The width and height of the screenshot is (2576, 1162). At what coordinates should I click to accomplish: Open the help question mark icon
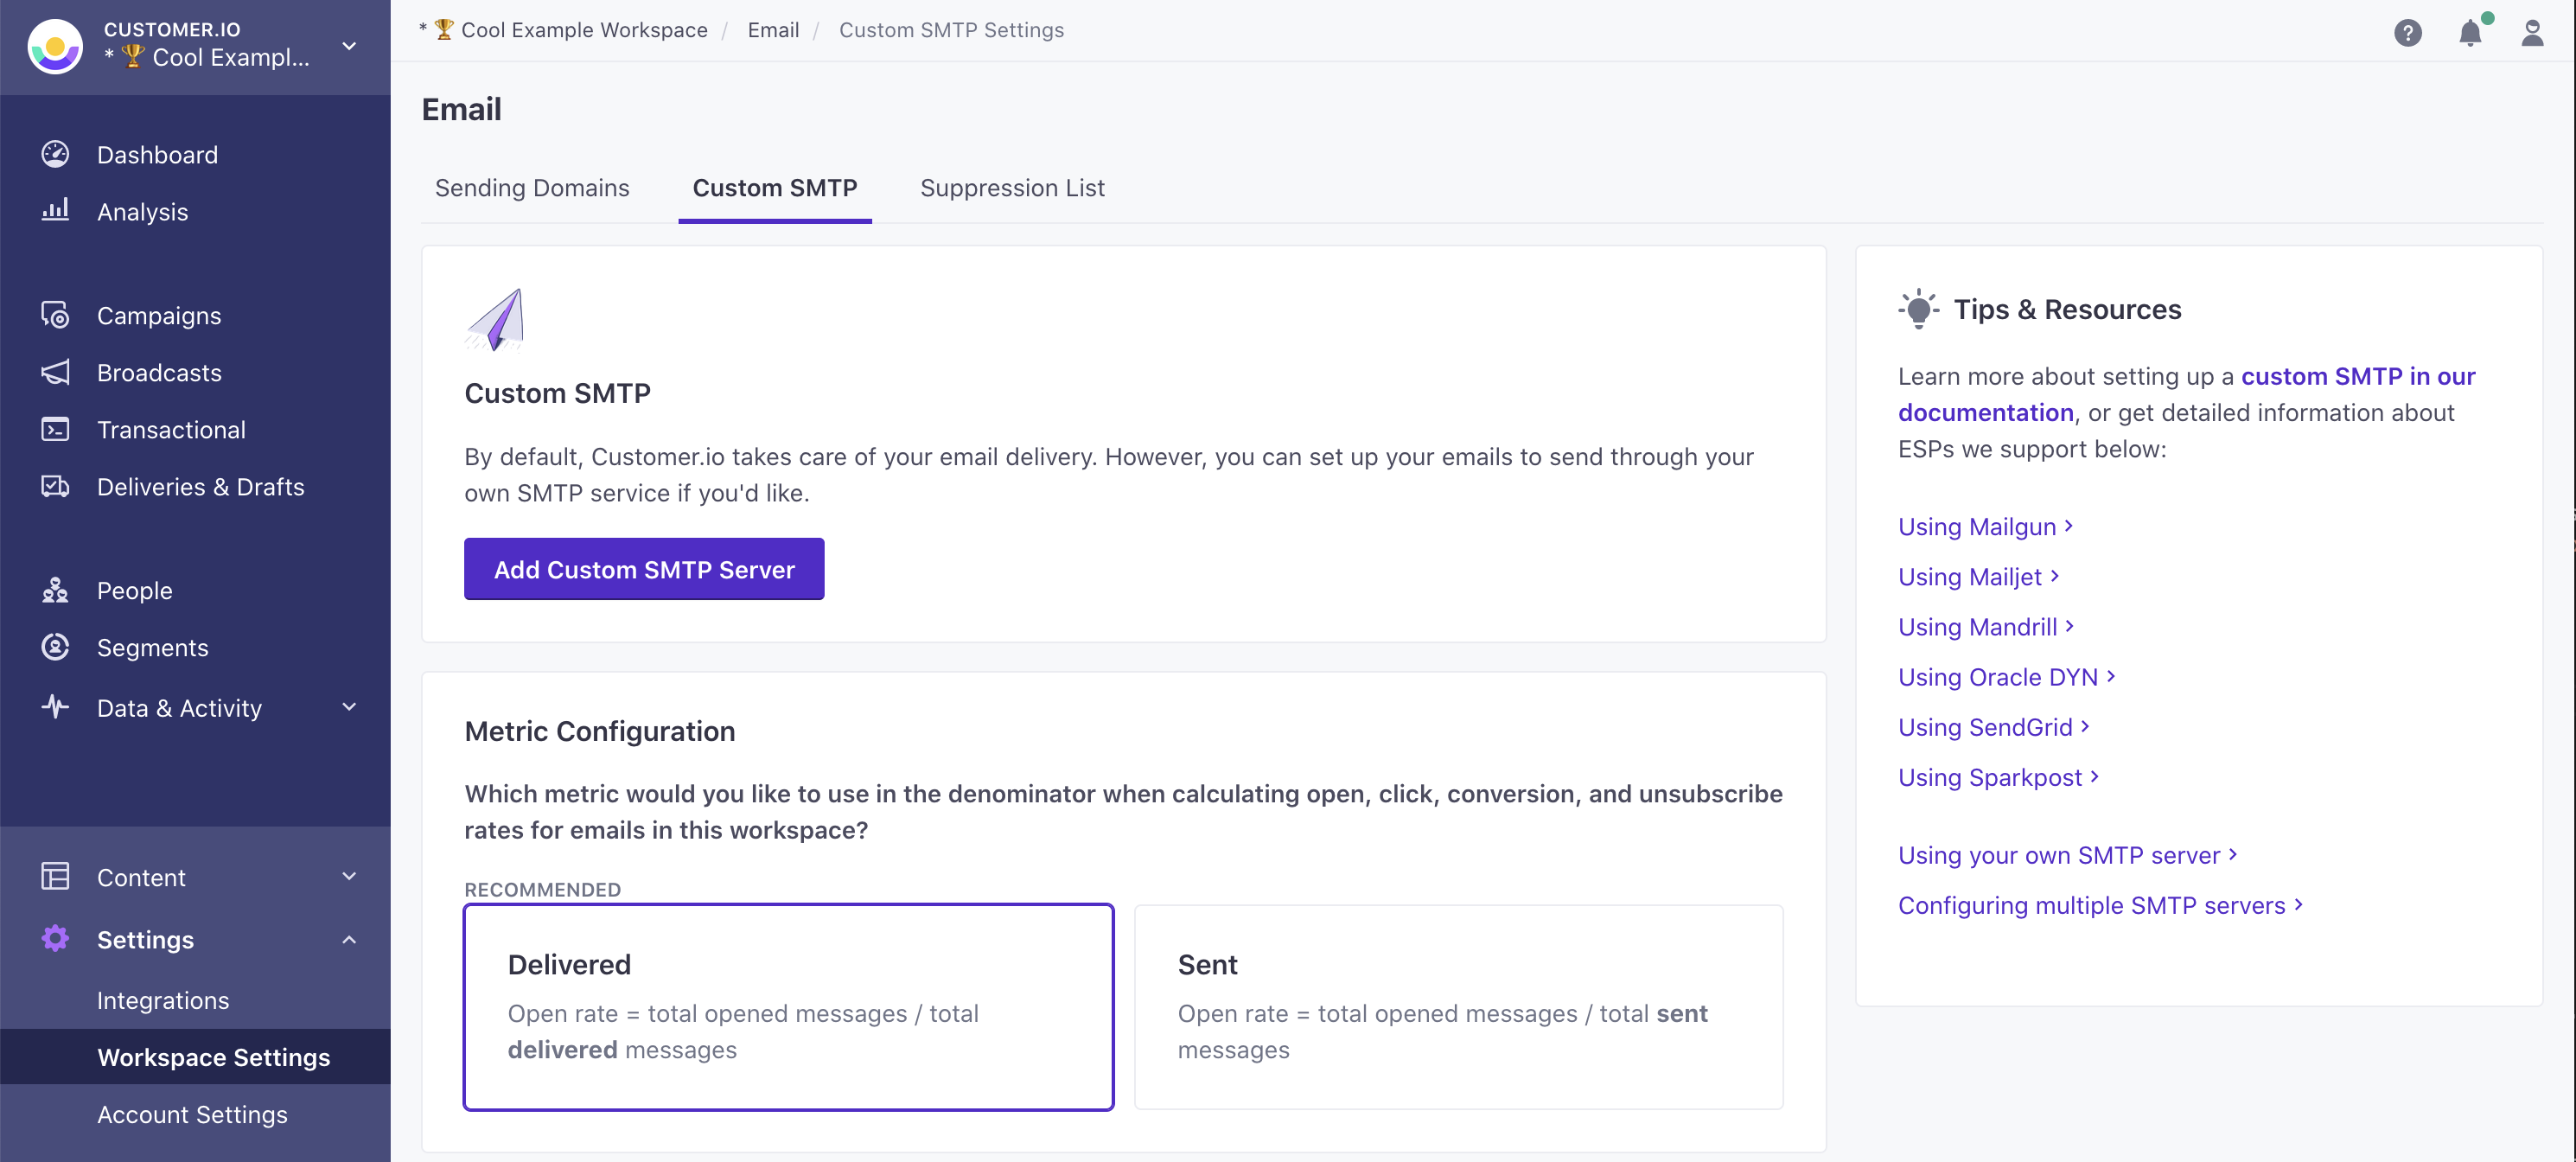pos(2407,33)
